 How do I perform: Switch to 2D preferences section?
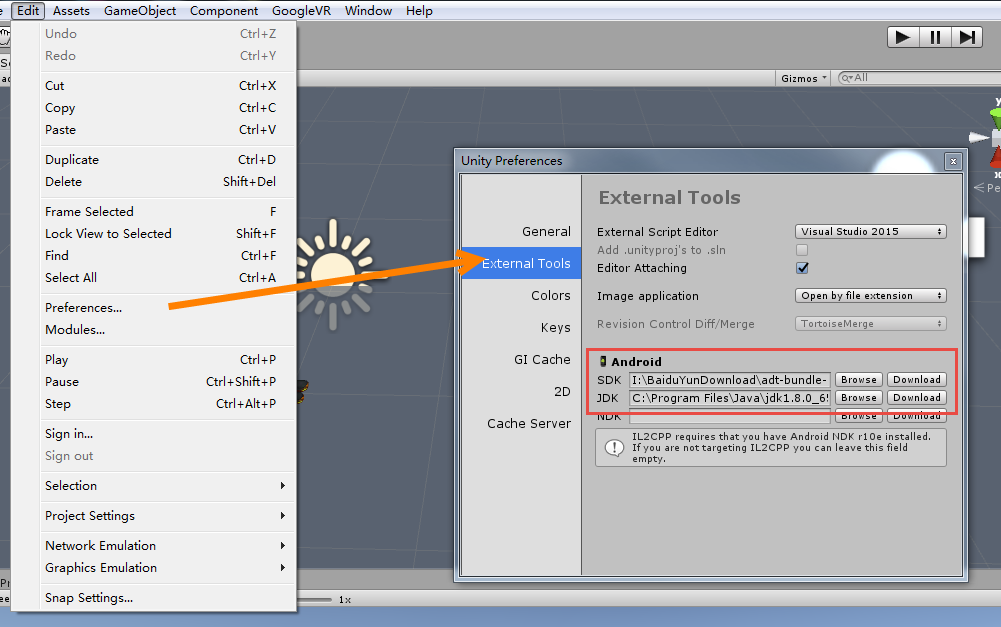[521, 391]
